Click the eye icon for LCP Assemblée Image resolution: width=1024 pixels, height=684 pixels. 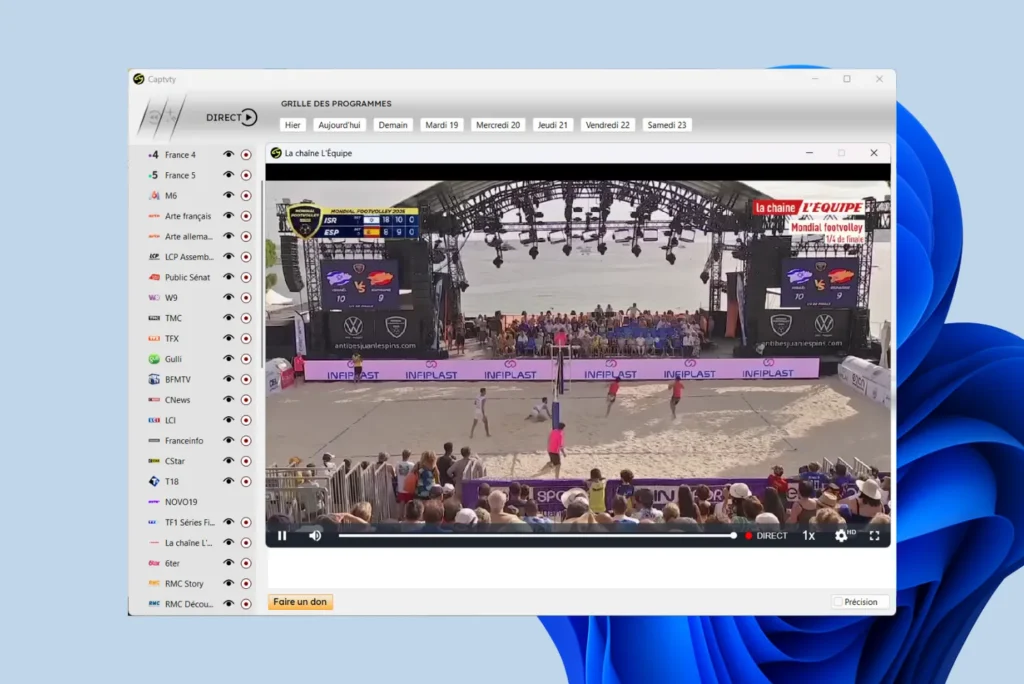point(228,256)
